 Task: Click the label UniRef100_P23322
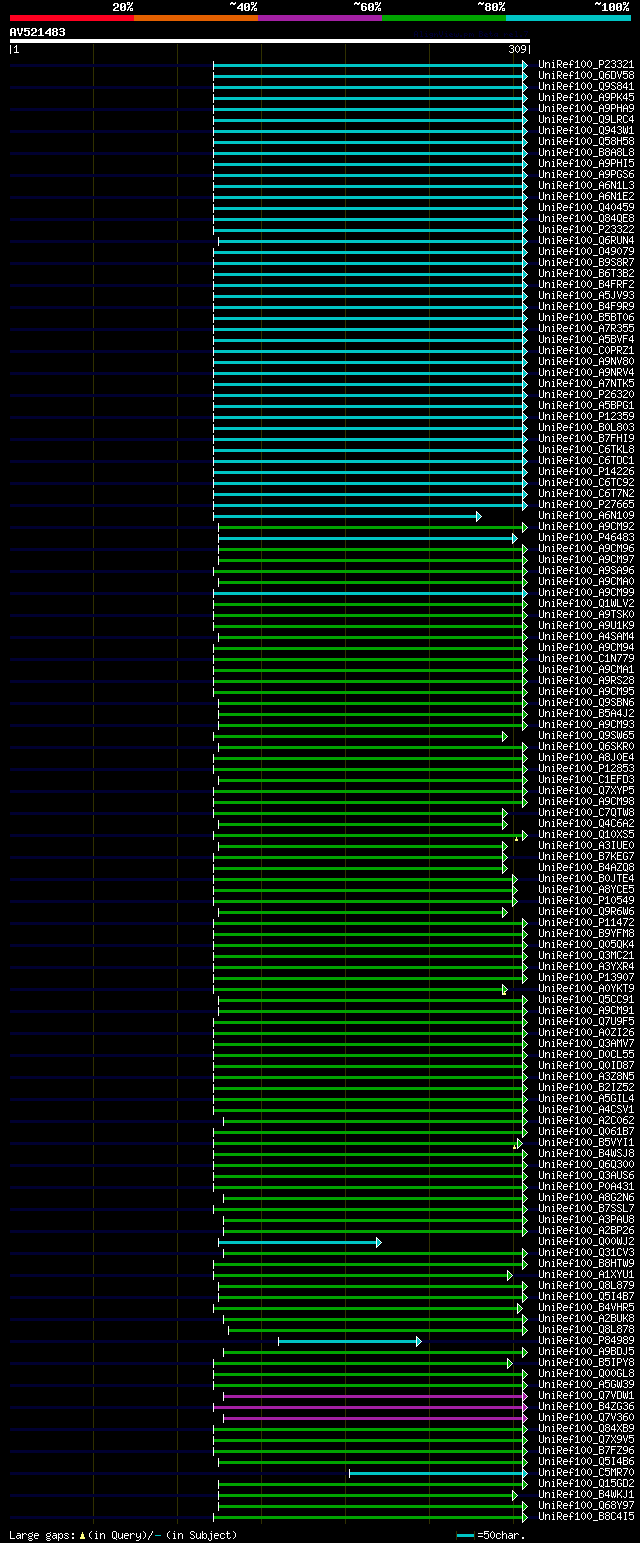point(586,229)
